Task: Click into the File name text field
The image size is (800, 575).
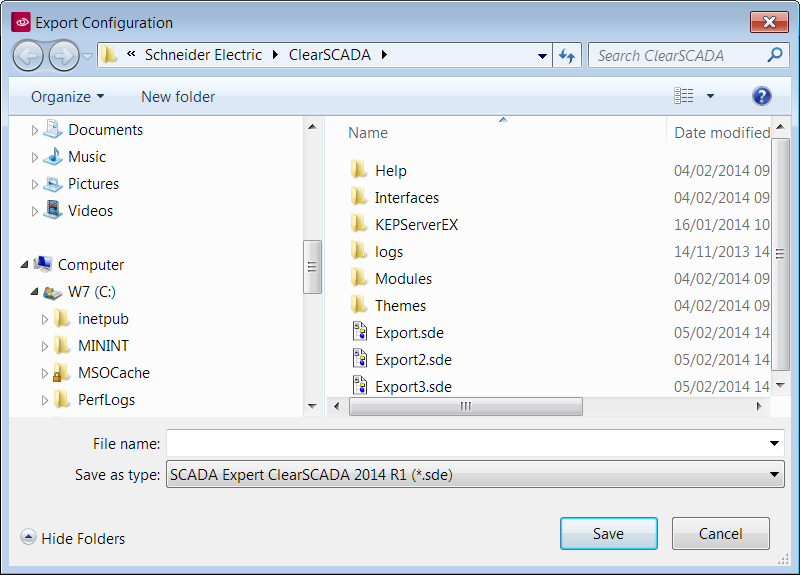Action: click(465, 443)
